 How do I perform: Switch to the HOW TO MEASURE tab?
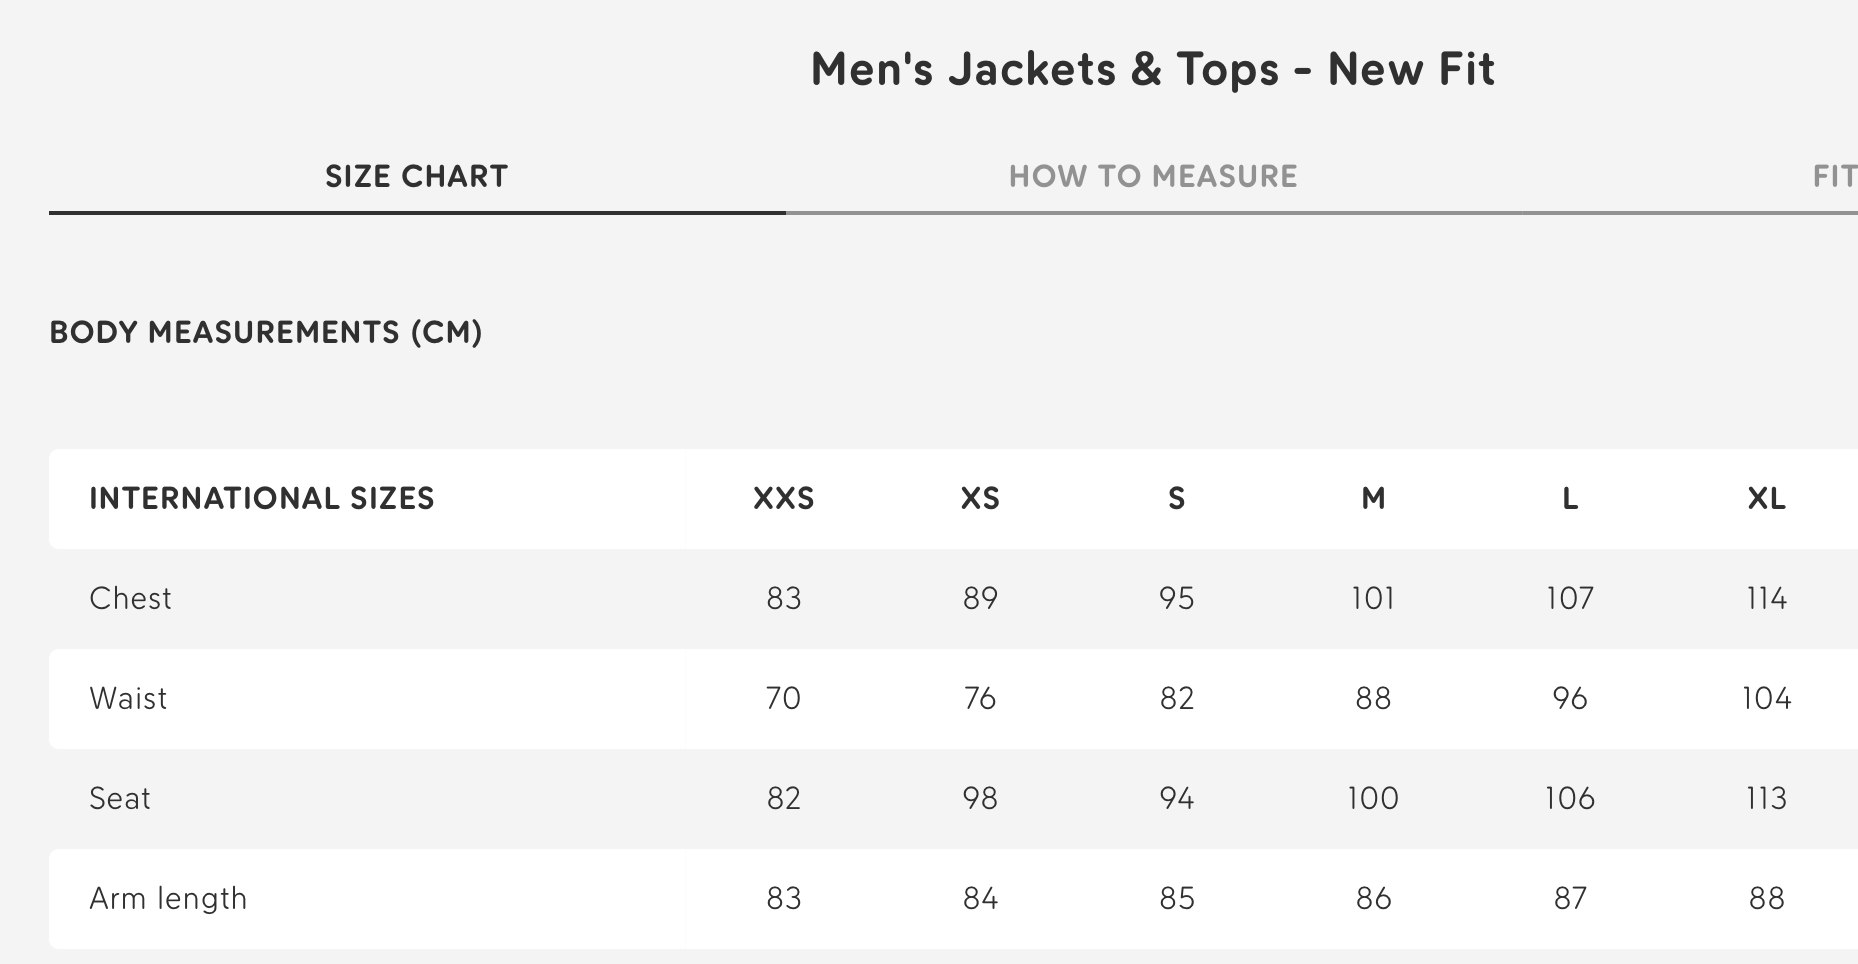(x=1154, y=176)
